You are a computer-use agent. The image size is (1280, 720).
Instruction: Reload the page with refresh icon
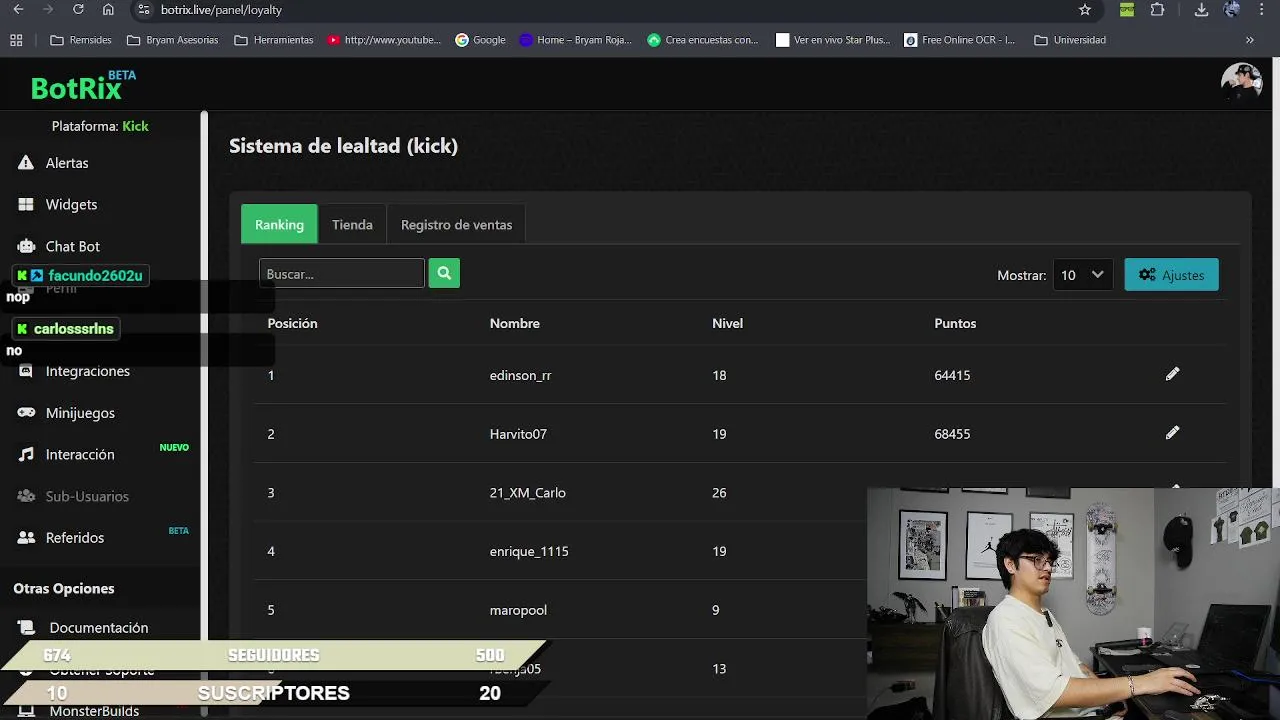[x=78, y=10]
